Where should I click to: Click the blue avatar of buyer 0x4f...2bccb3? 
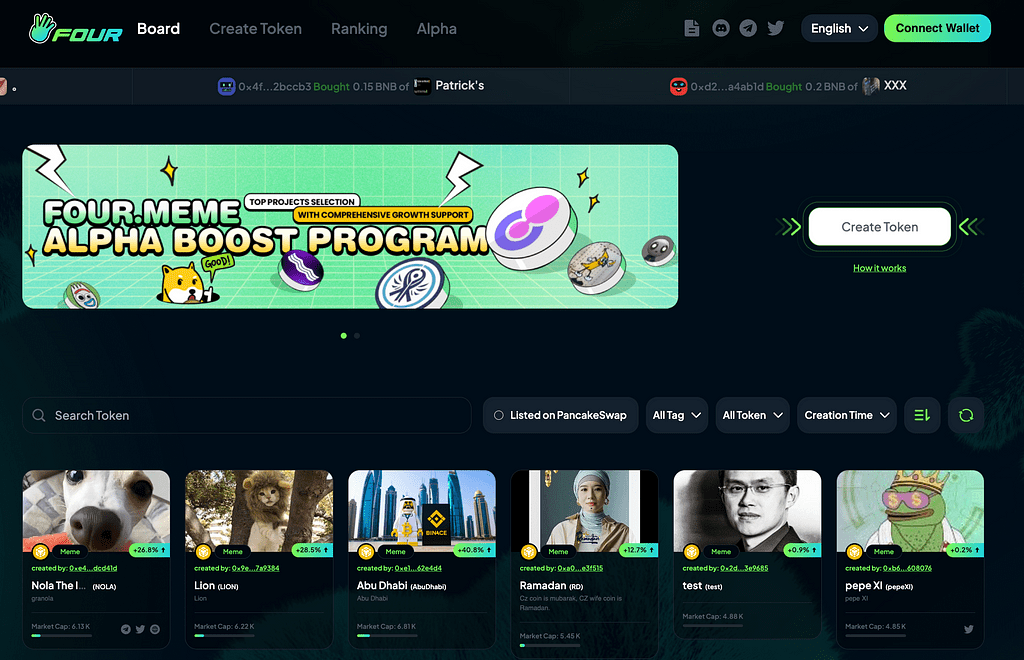click(226, 86)
